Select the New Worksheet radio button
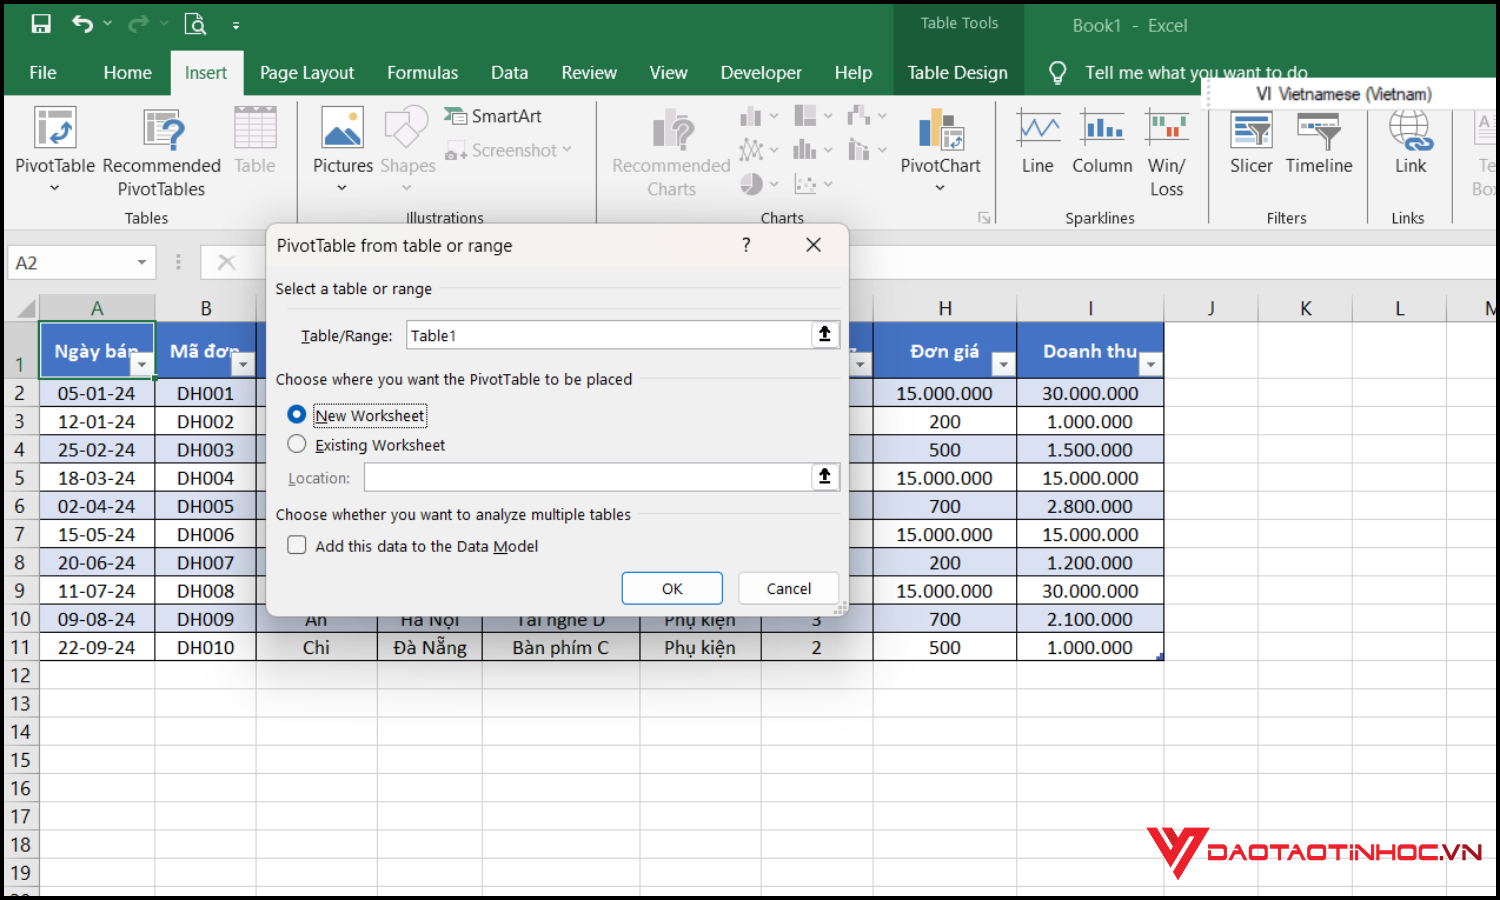The height and width of the screenshot is (900, 1500). click(x=297, y=414)
